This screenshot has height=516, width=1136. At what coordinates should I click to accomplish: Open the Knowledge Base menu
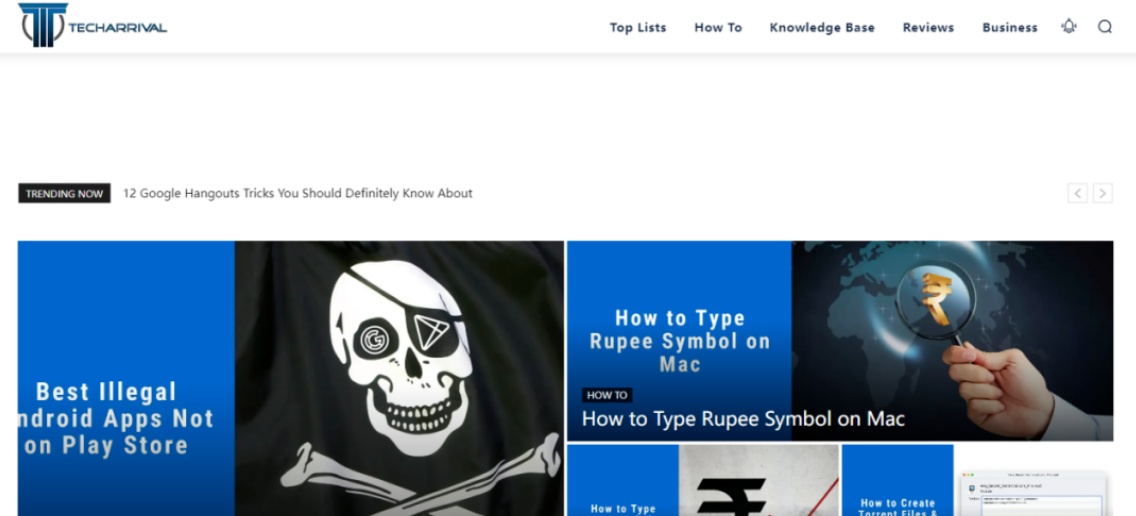point(822,28)
